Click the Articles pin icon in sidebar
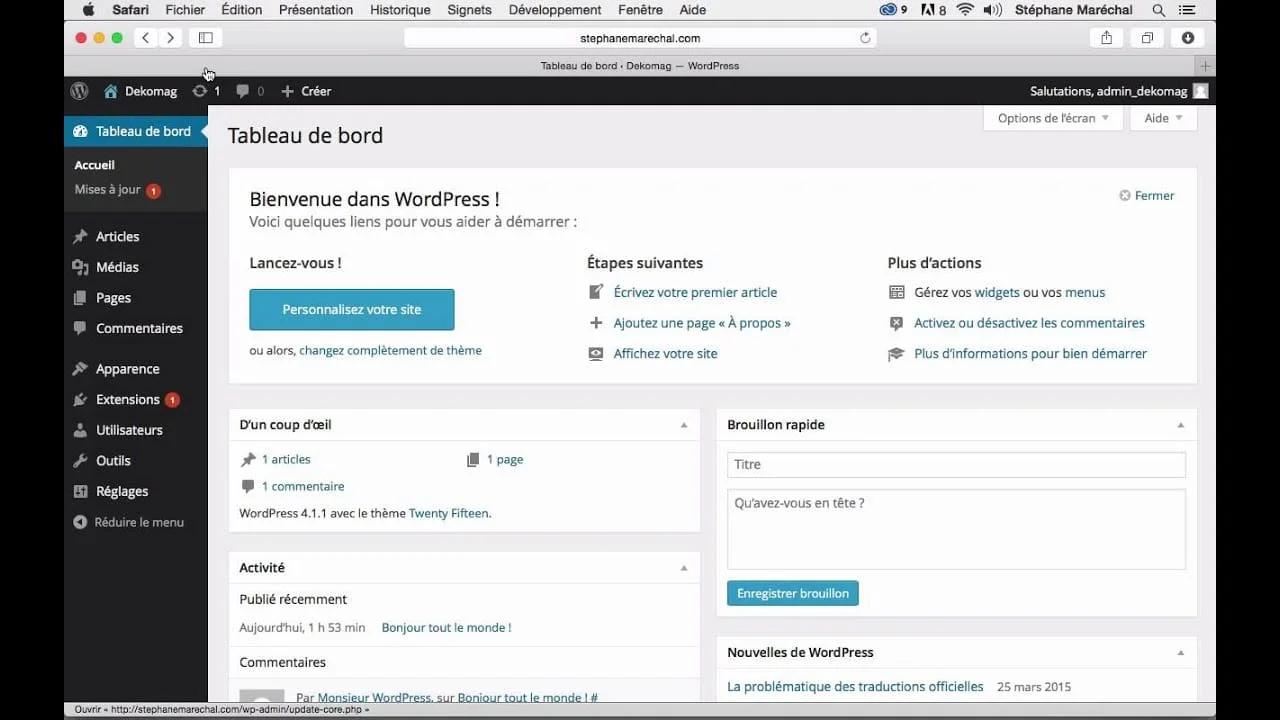 pos(80,237)
